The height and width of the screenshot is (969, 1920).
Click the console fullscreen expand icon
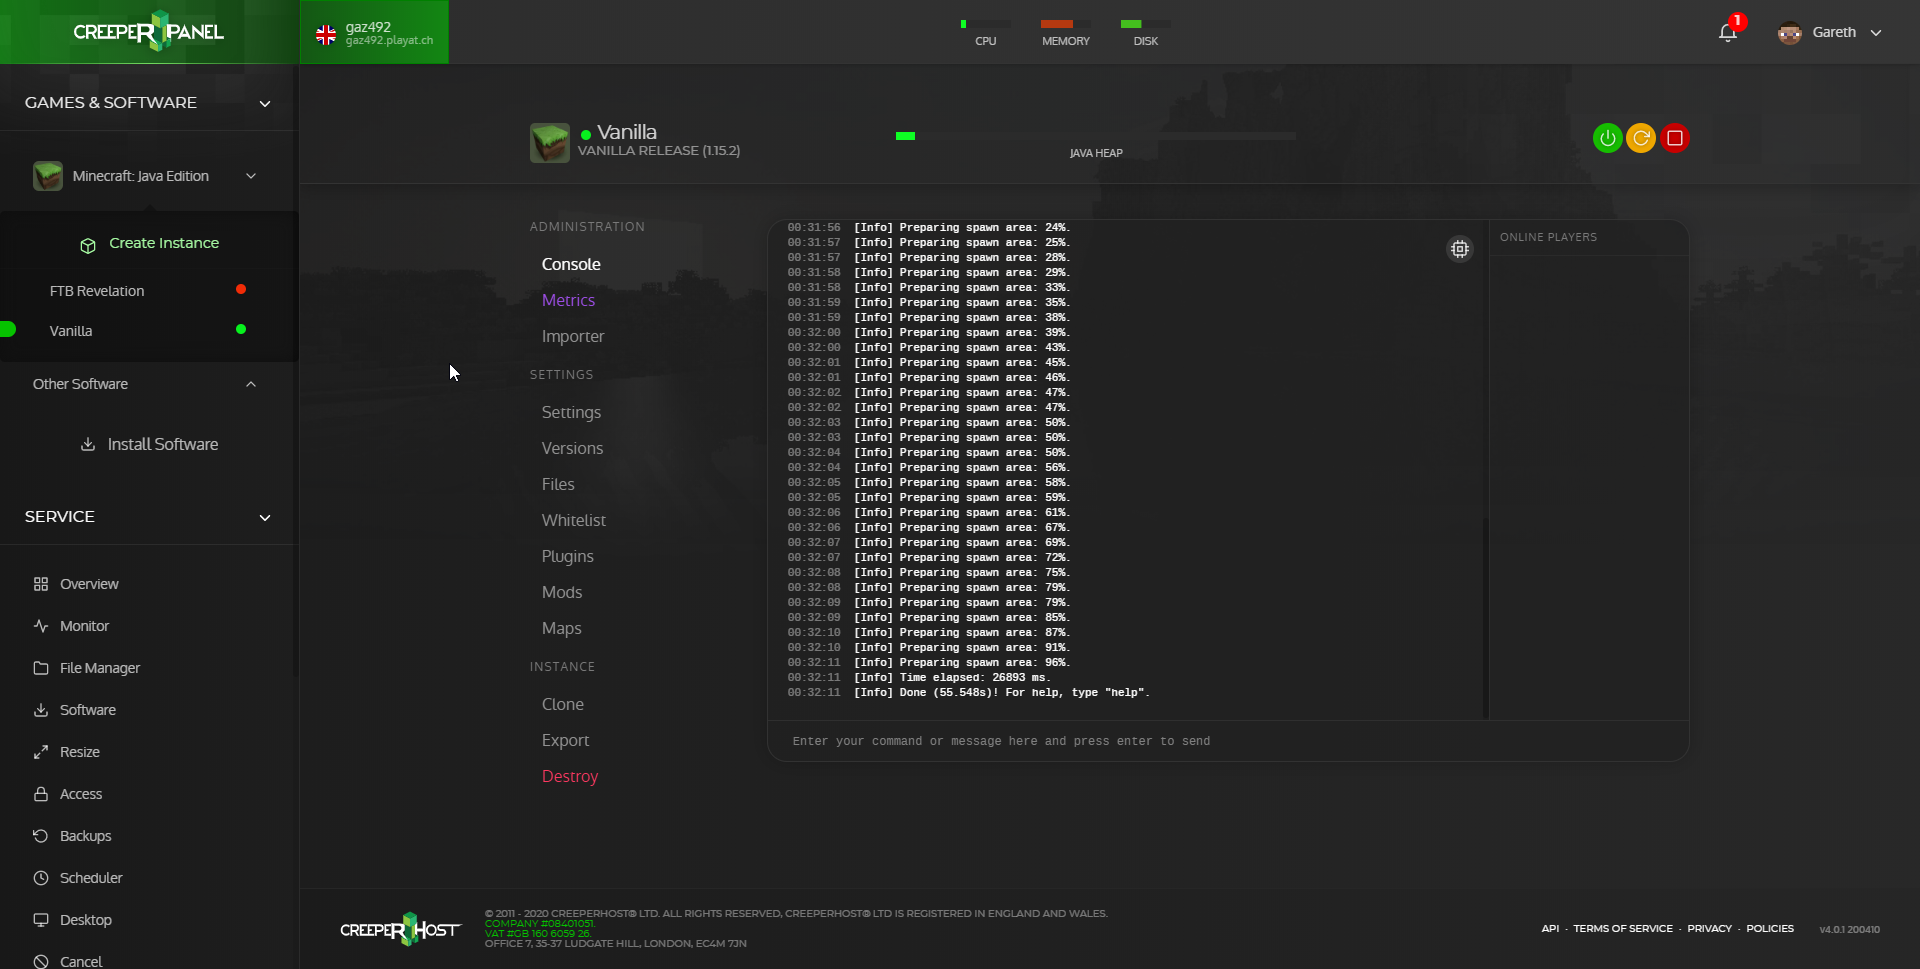(x=1460, y=249)
